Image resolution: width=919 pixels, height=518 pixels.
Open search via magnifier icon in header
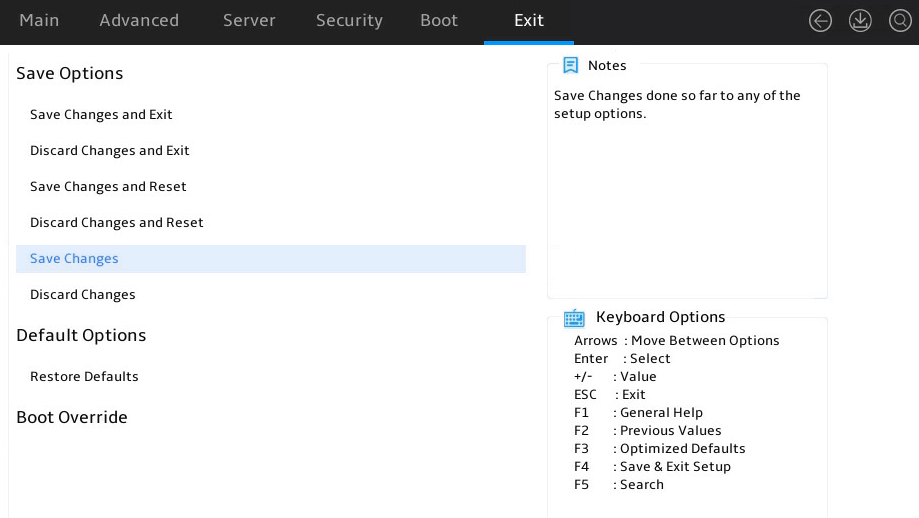900,21
